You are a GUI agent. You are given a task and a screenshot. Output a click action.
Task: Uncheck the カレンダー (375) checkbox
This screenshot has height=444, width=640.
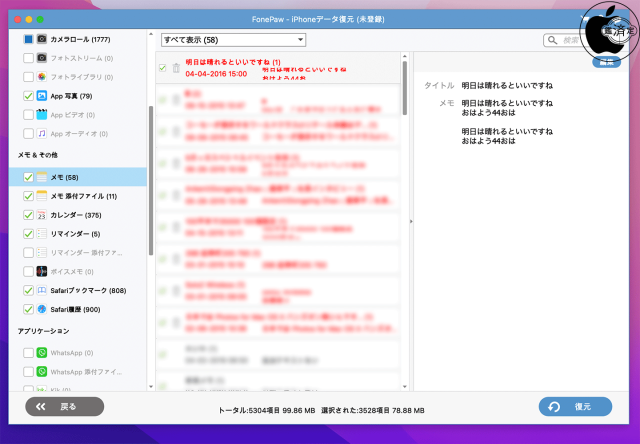(x=28, y=215)
